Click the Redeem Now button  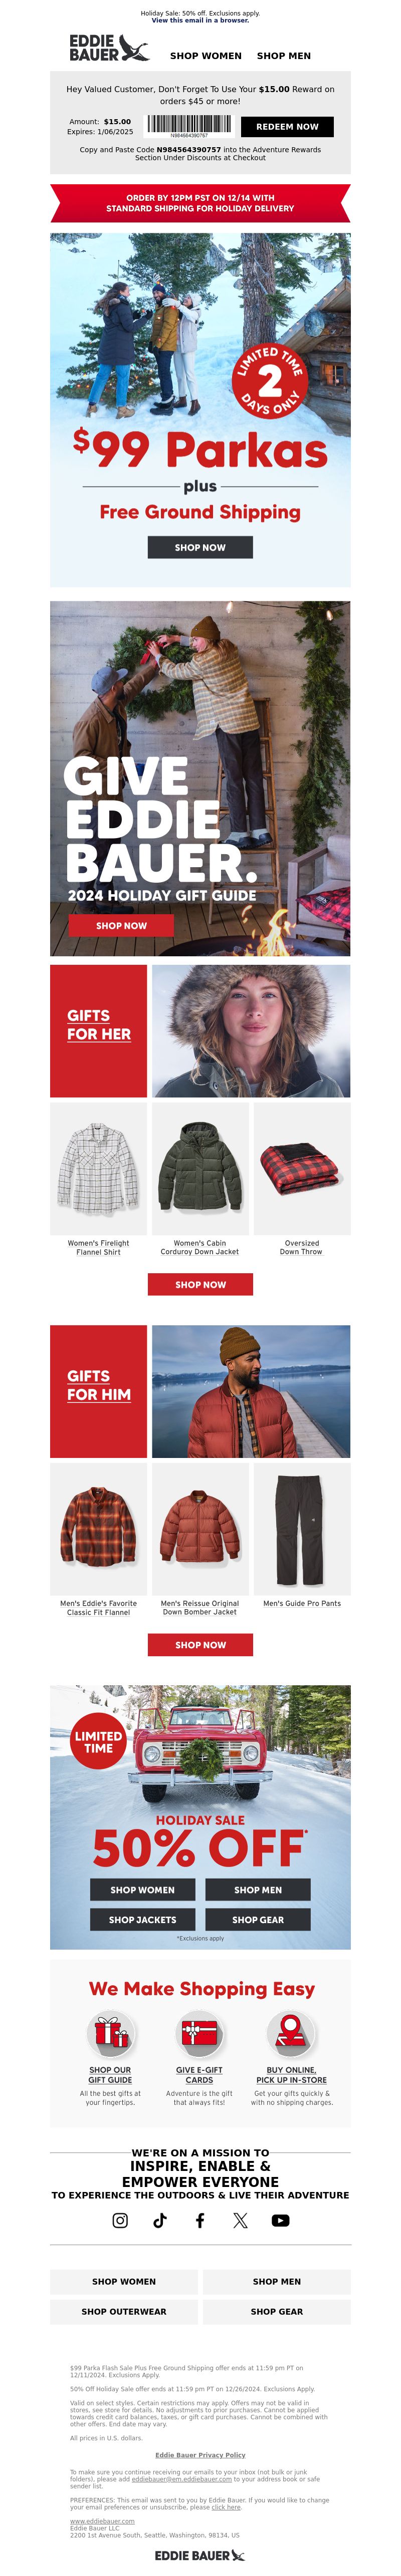287,127
